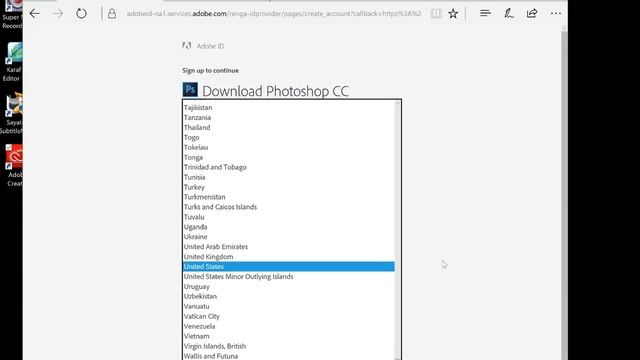The height and width of the screenshot is (360, 640).
Task: Select Wallis and Futuna option
Action: coord(289,356)
